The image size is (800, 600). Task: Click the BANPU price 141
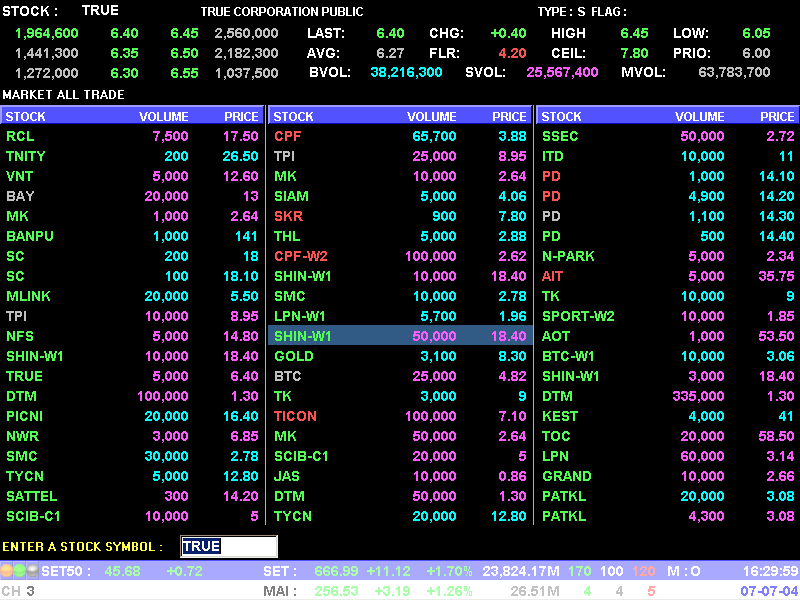pyautogui.click(x=246, y=236)
